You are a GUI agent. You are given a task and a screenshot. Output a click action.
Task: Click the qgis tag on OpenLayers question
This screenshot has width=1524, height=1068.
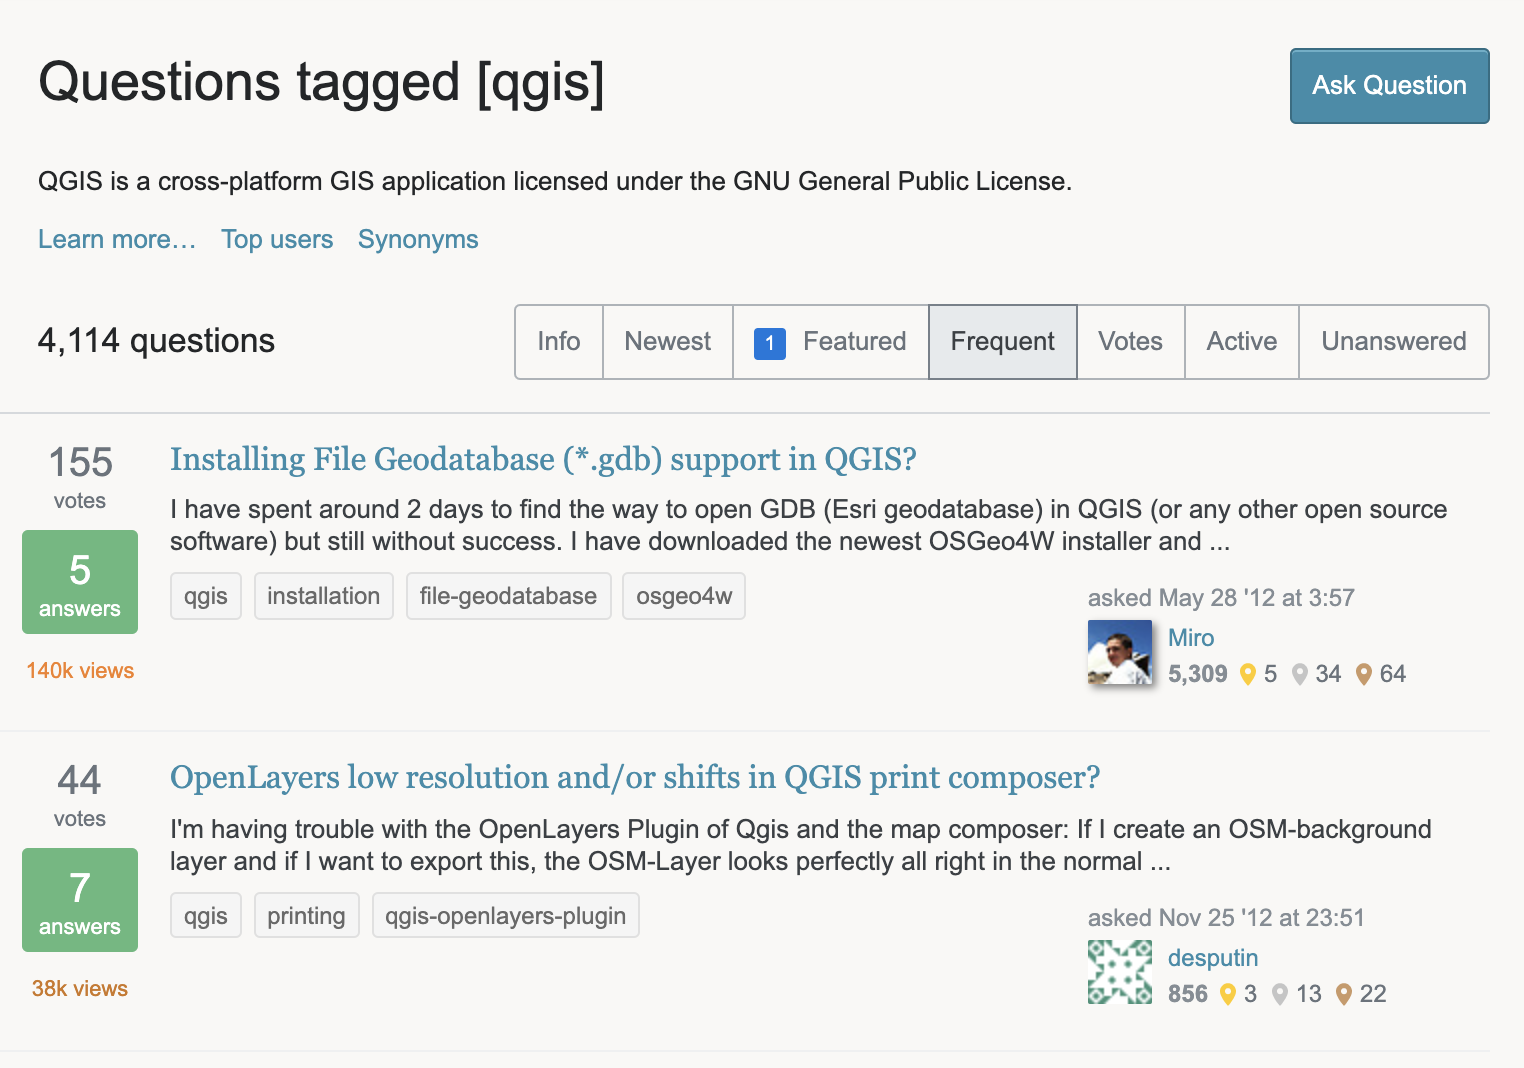click(206, 916)
